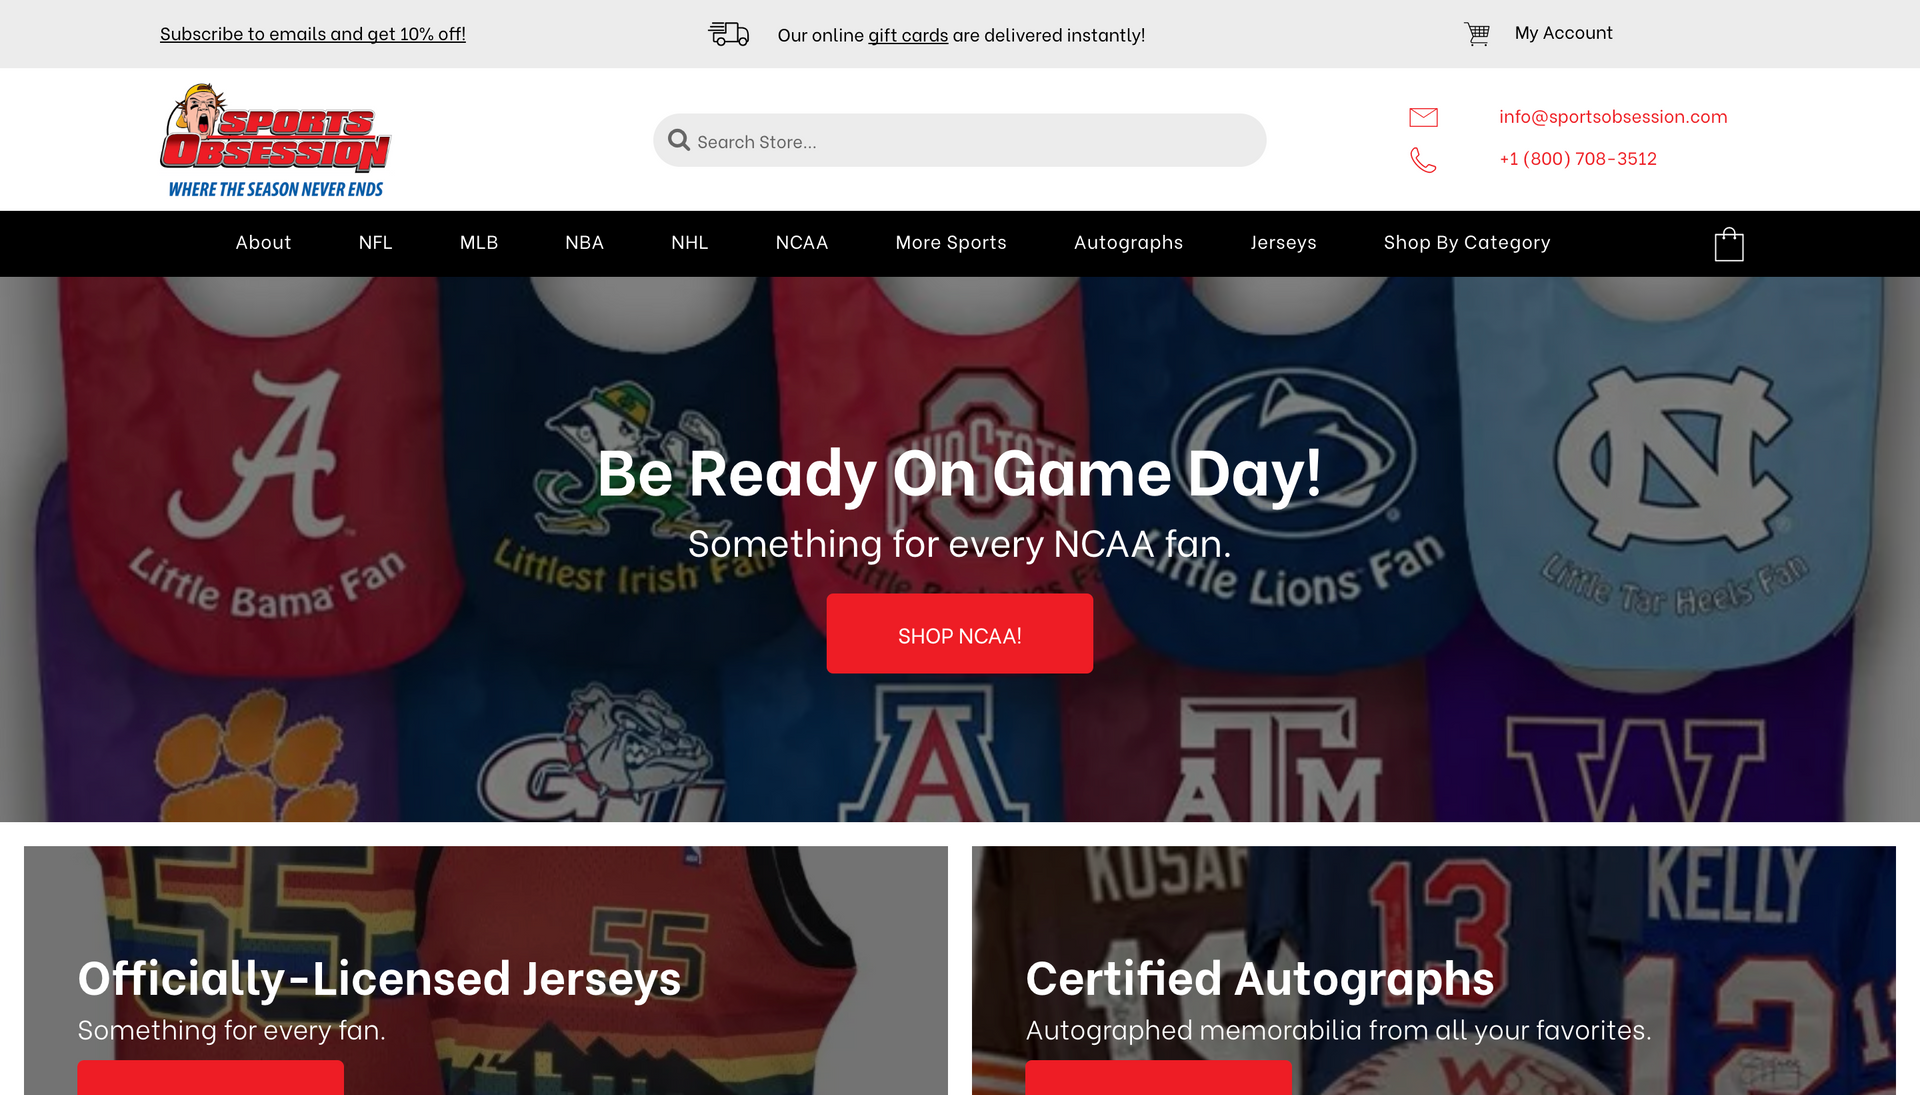Click the shopping bag icon in navbar
Viewport: 1920px width, 1095px height.
[1728, 244]
